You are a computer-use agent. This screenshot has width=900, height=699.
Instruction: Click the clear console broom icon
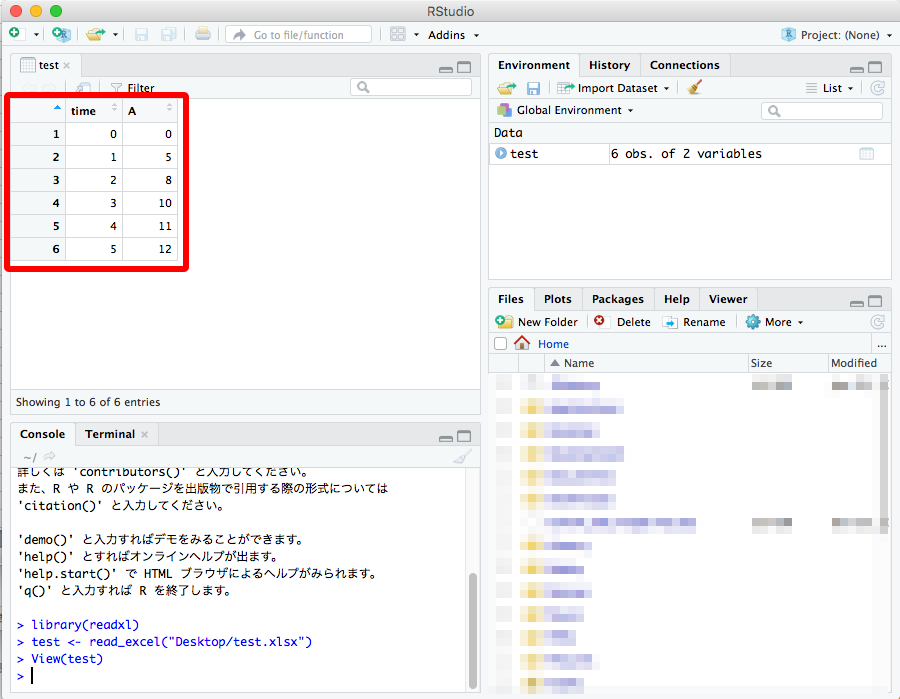(x=462, y=456)
